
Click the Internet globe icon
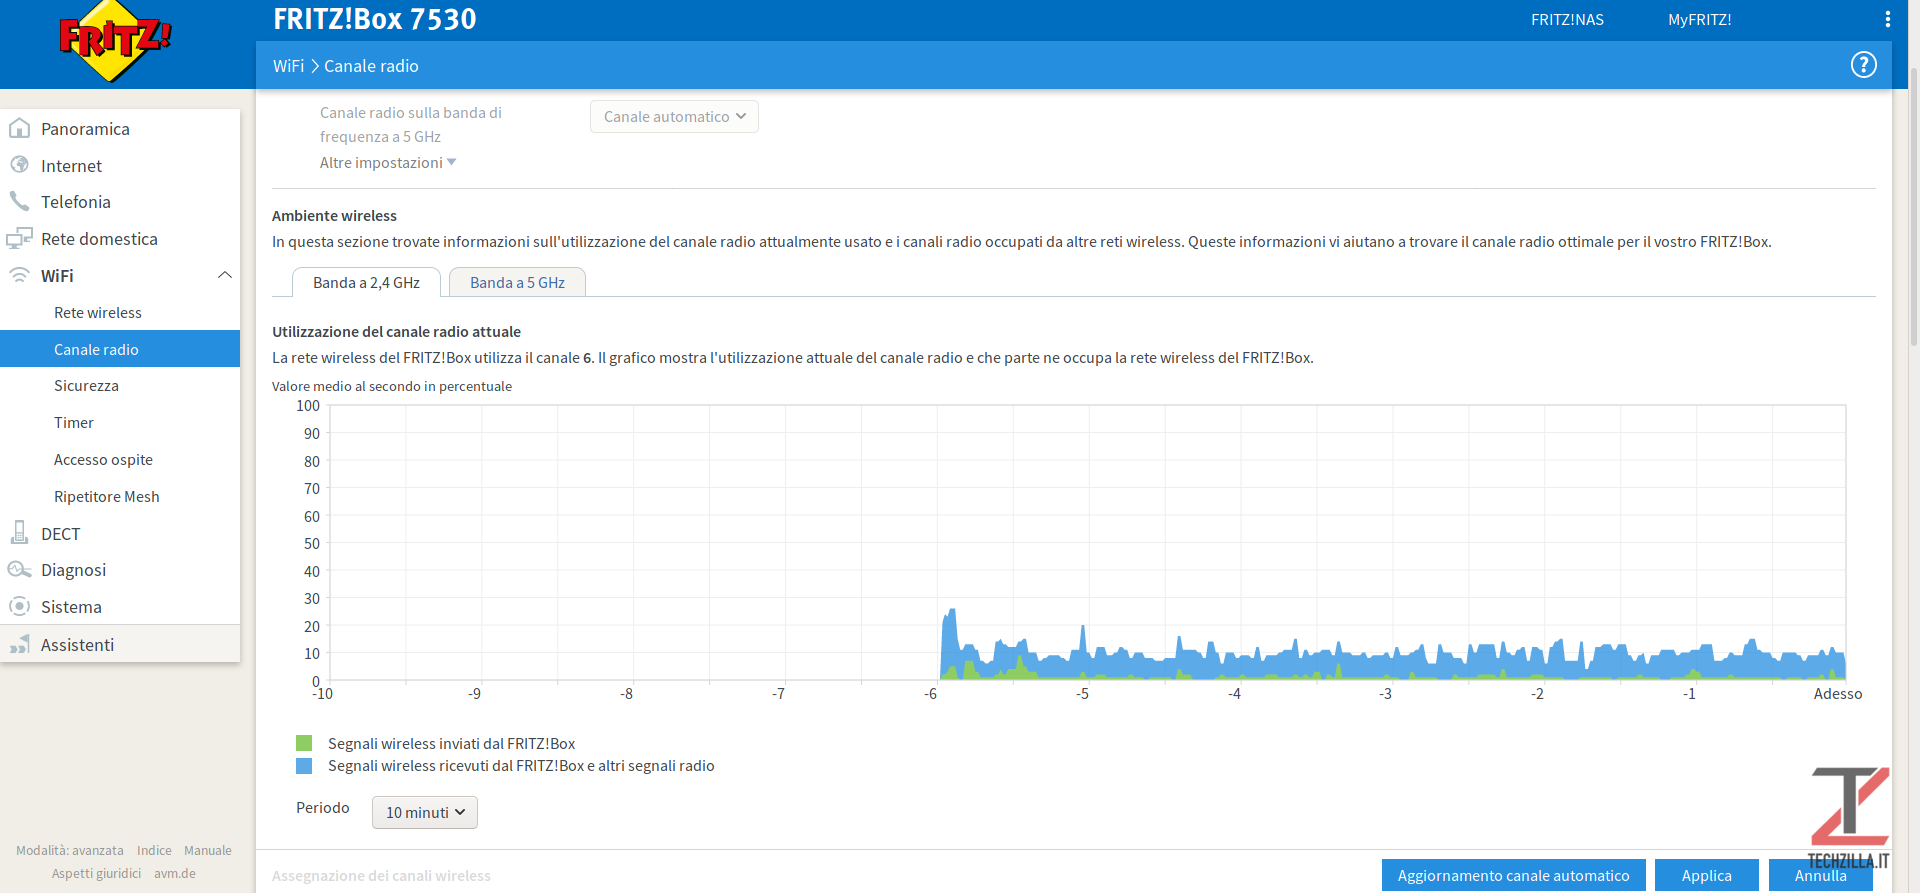coord(19,165)
